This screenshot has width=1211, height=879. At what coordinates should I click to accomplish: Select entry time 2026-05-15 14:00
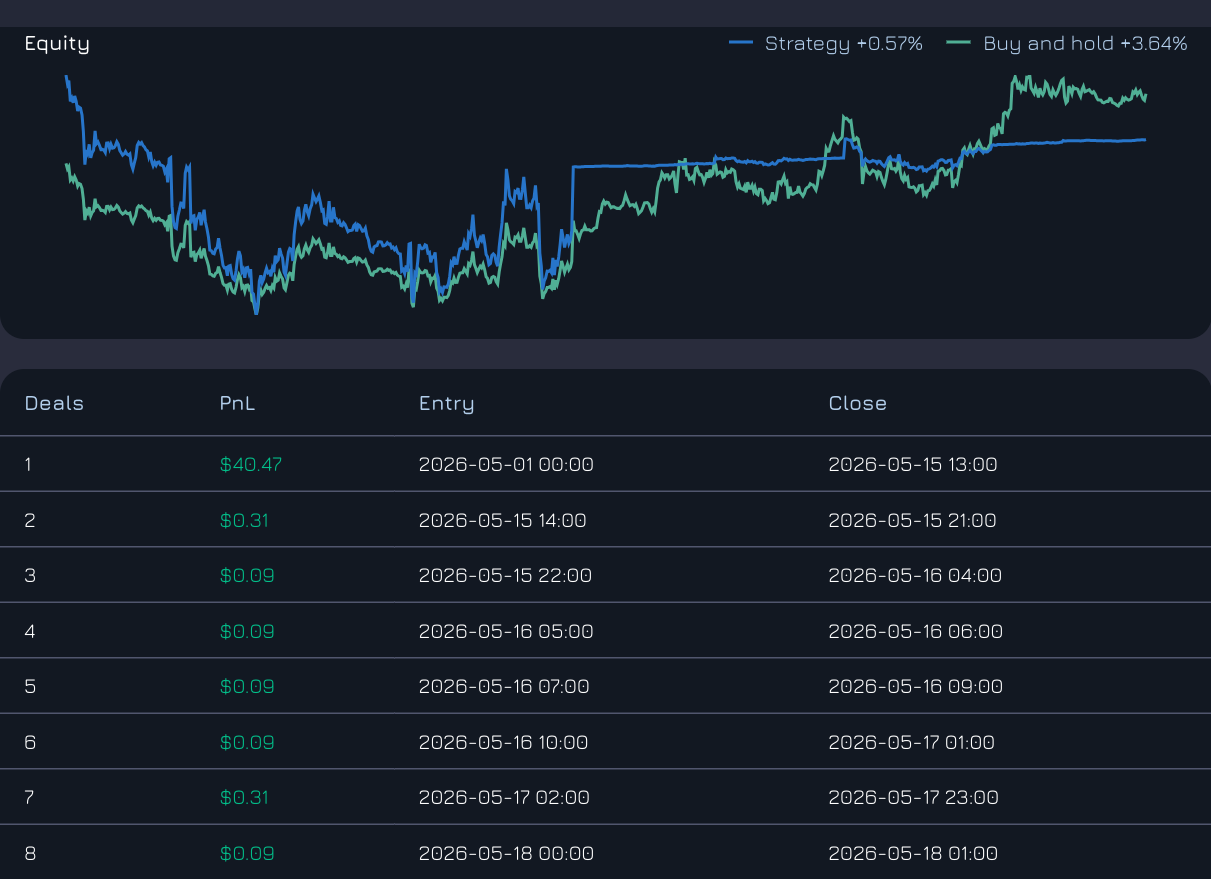pyautogui.click(x=502, y=520)
